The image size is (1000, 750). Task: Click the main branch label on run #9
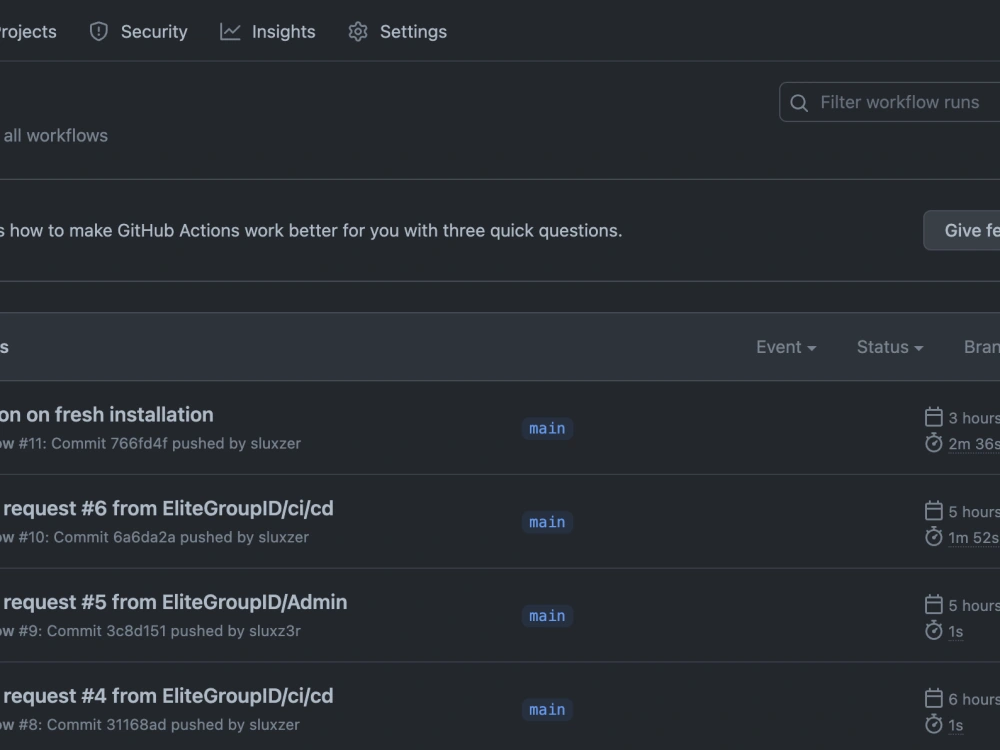(547, 616)
